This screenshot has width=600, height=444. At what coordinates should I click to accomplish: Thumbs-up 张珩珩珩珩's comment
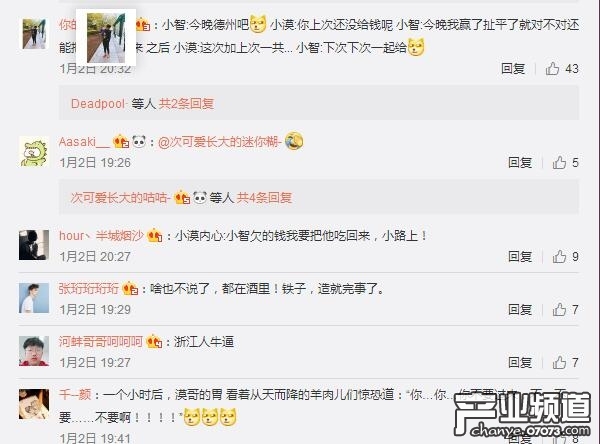click(x=559, y=309)
